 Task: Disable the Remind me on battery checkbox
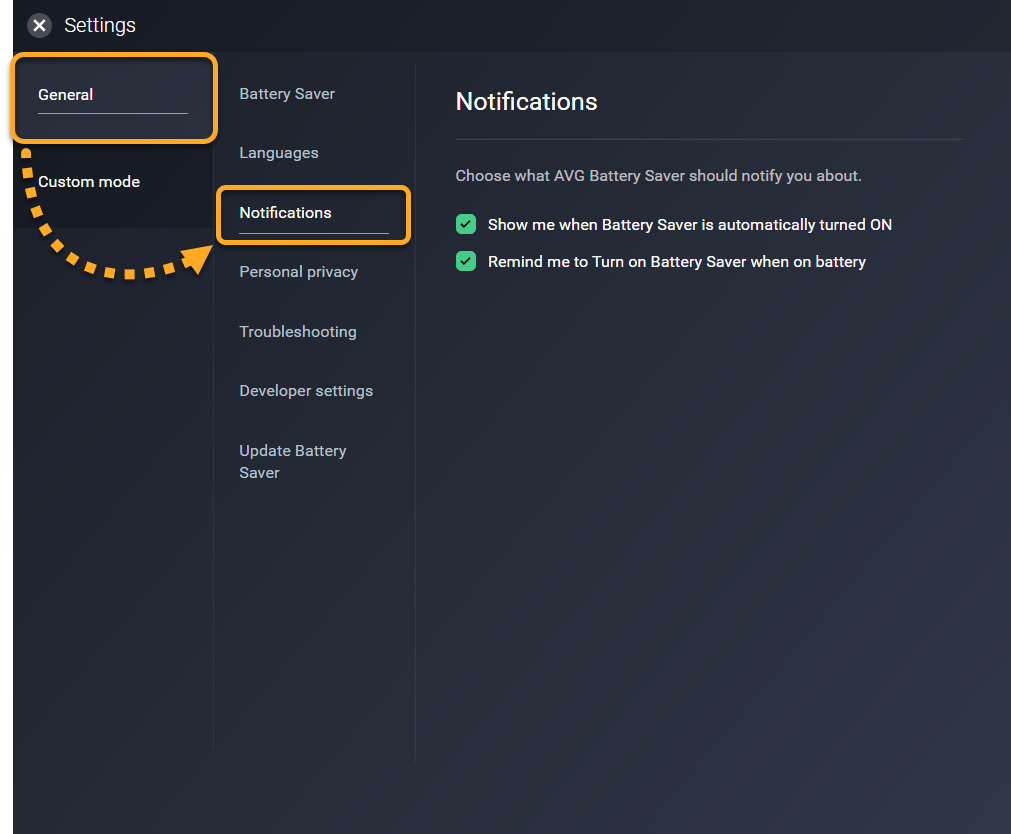click(466, 262)
